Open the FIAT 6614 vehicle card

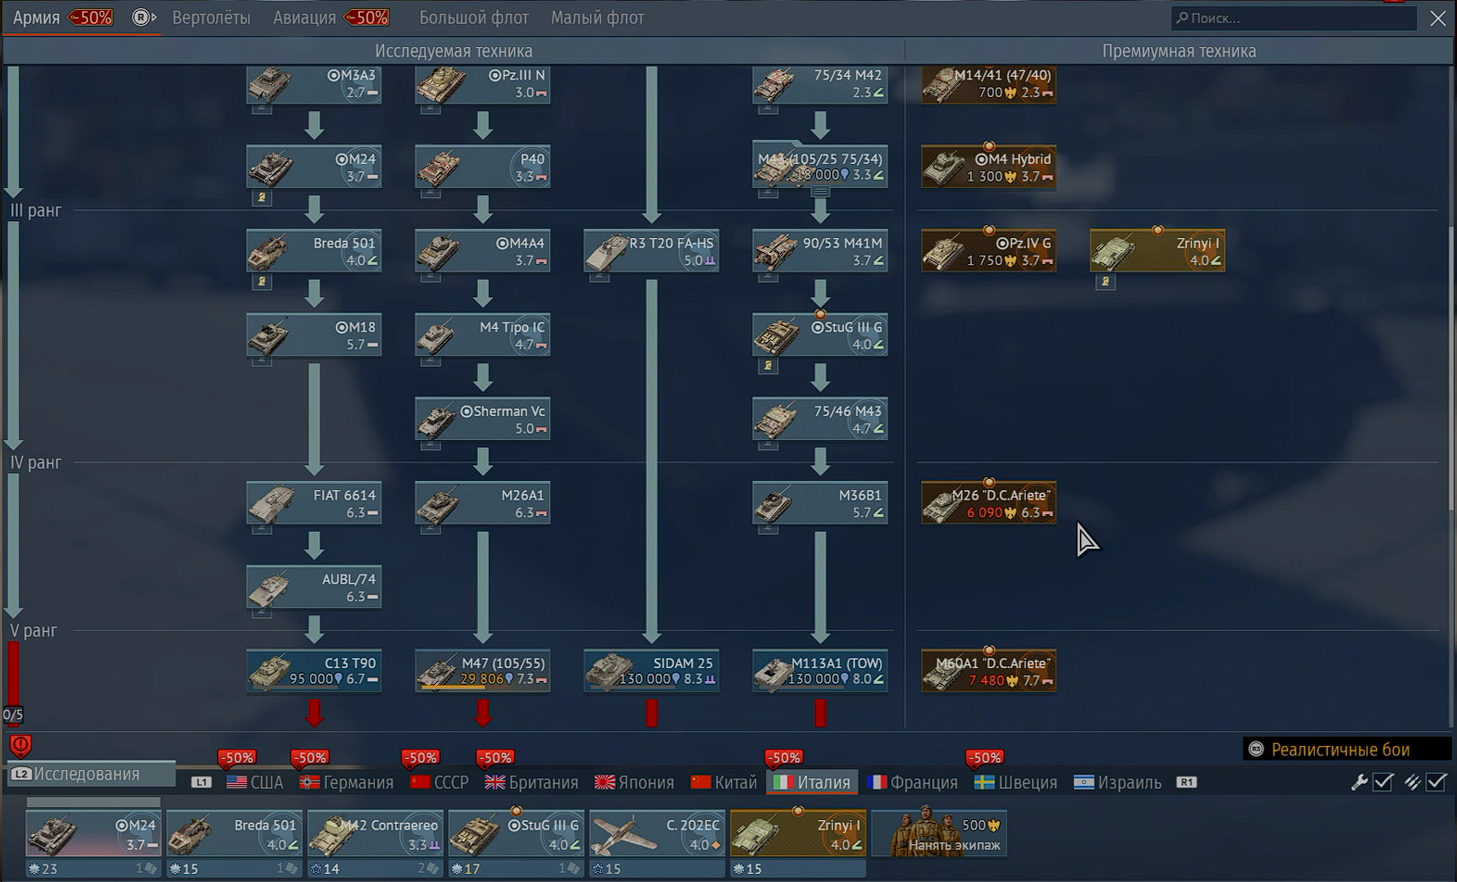(314, 503)
